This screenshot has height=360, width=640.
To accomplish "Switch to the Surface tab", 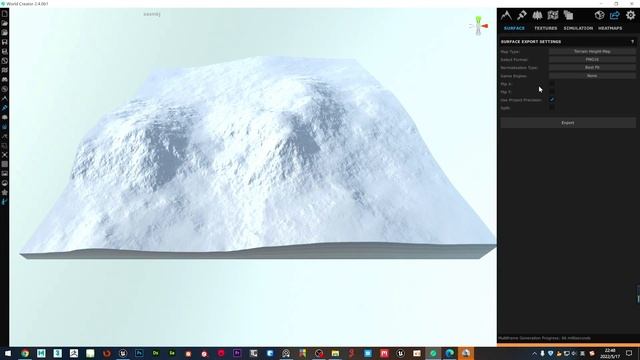I will click(514, 28).
